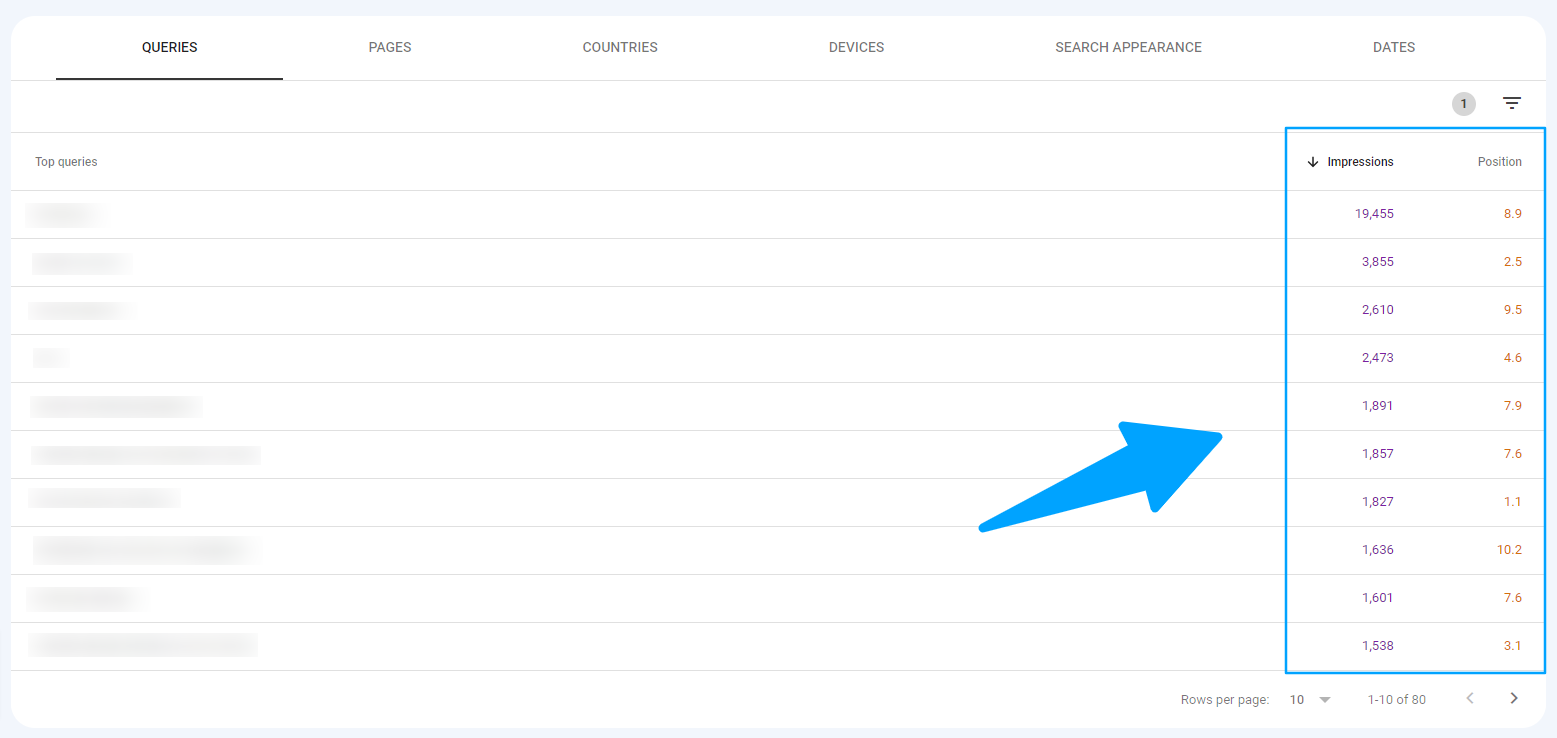Click the 1-10 of 80 pagination text

coord(1397,700)
